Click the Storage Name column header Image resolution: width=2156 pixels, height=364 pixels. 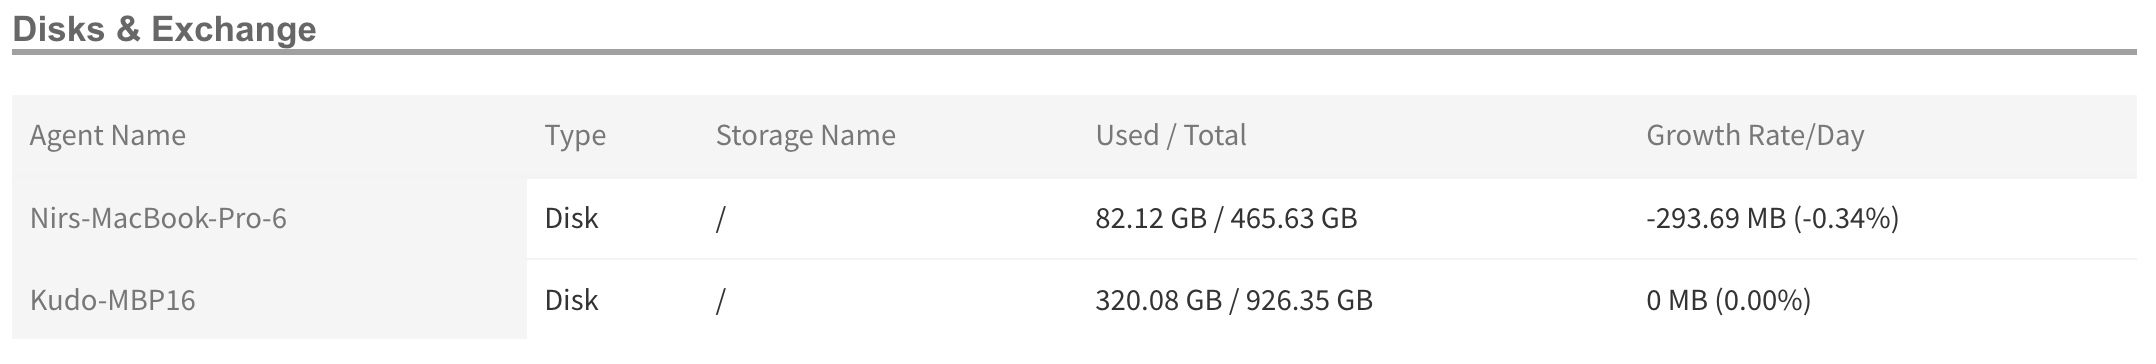point(805,135)
